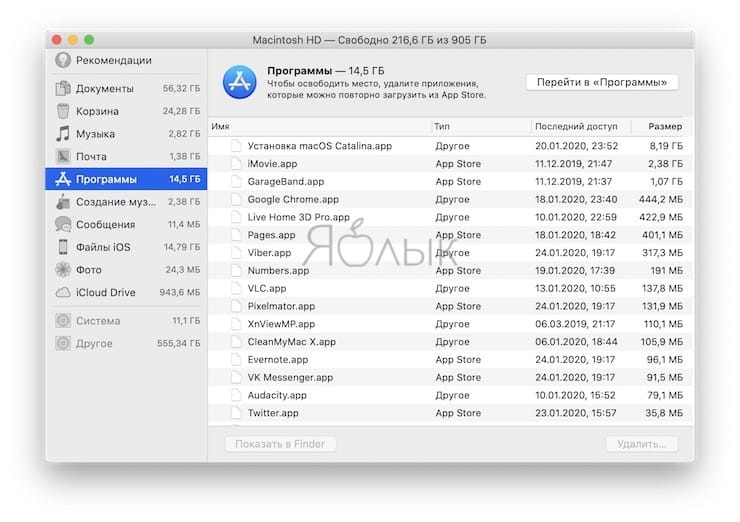The height and width of the screenshot is (522, 740).
Task: Click the Программы App Store sidebar icon
Action: [63, 179]
